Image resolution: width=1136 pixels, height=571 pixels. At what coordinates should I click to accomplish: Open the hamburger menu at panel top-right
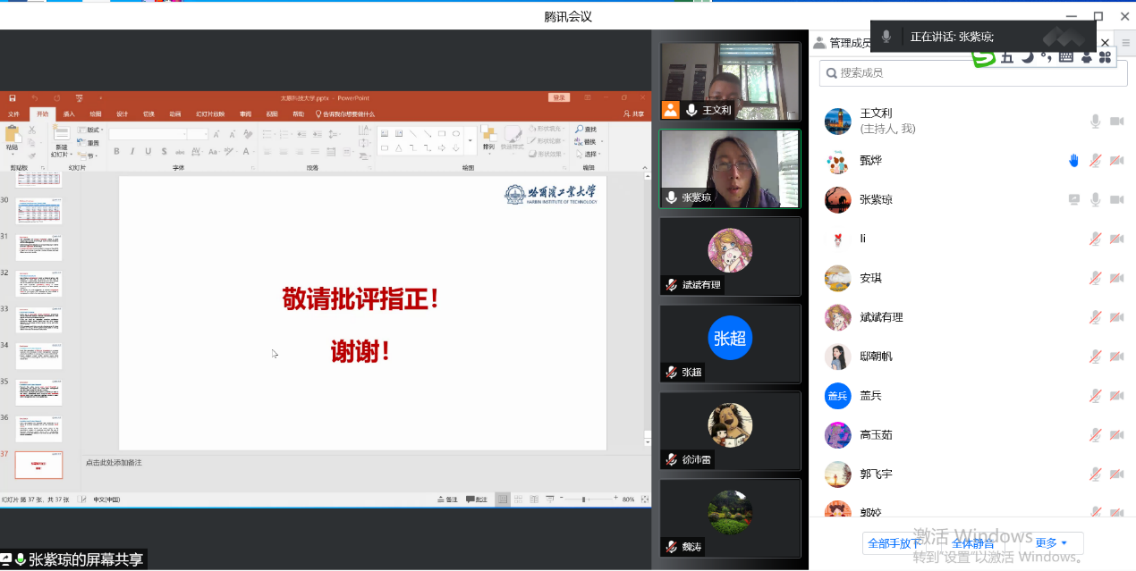[1125, 43]
